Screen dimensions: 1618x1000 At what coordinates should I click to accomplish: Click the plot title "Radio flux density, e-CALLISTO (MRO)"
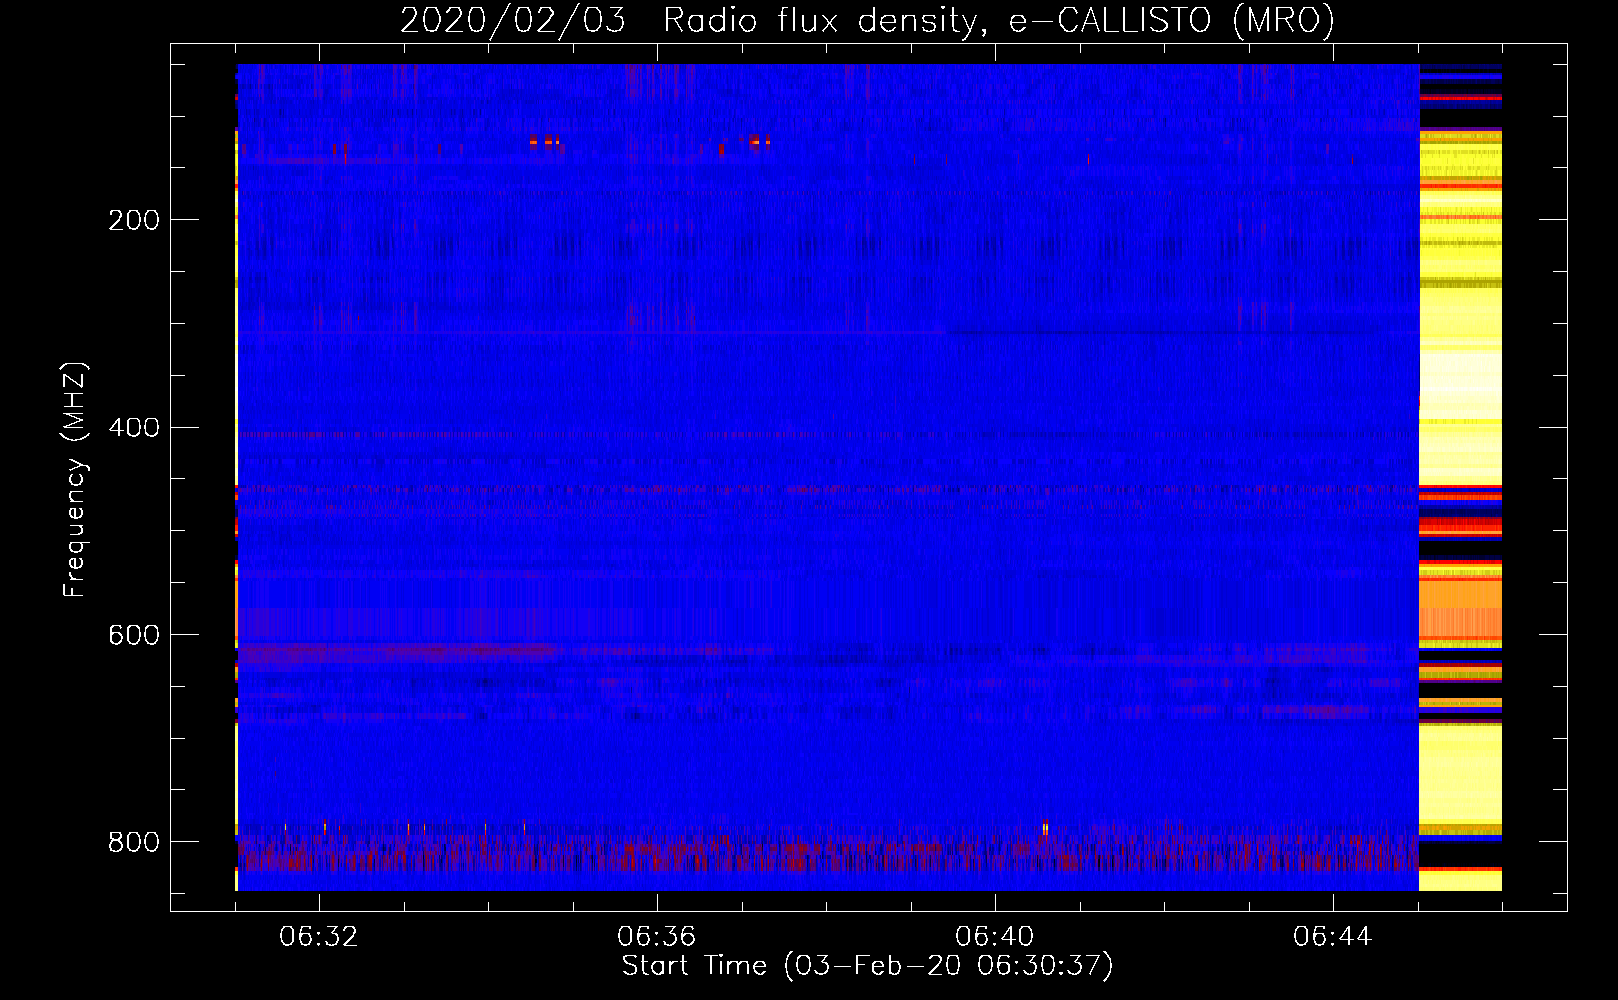click(x=998, y=21)
